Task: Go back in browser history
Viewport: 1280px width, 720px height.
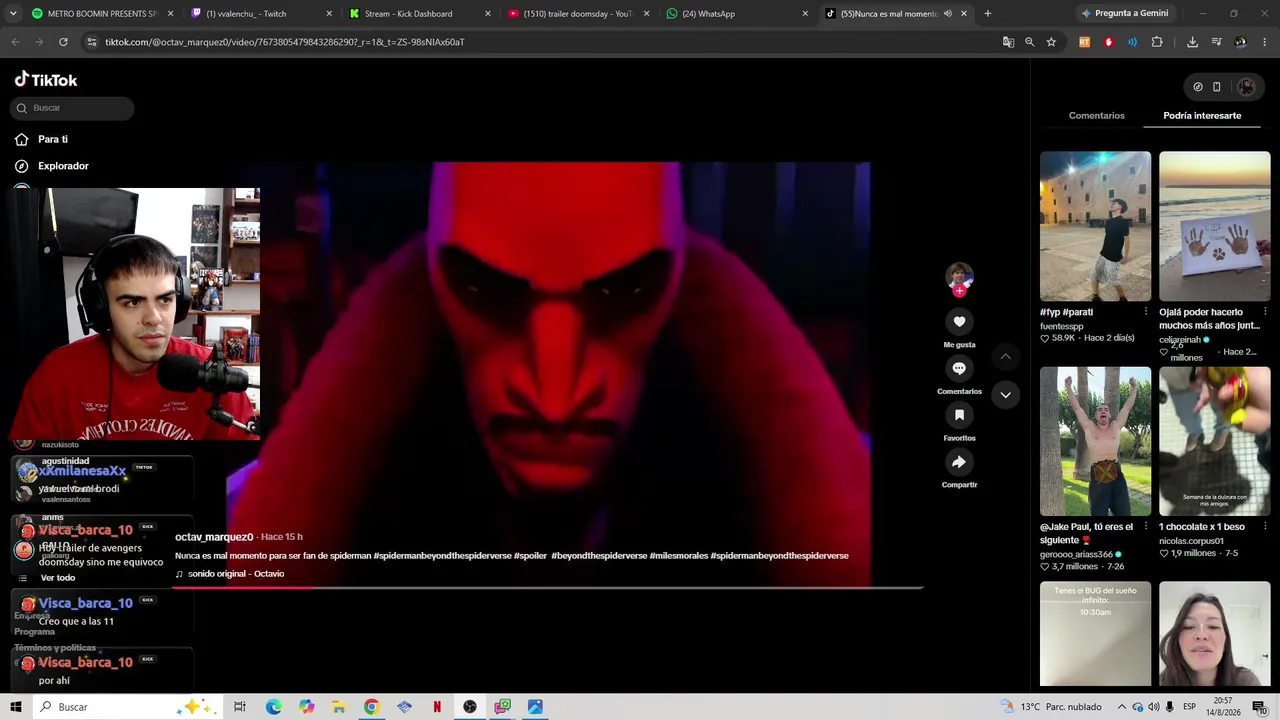Action: point(15,42)
